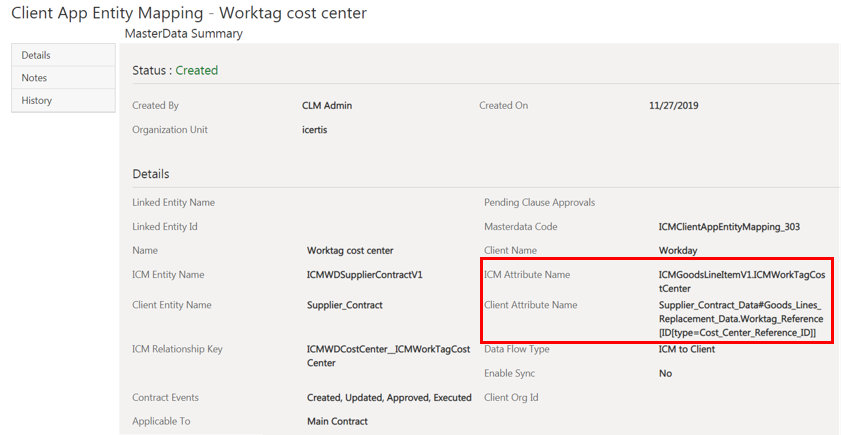This screenshot has width=841, height=435.
Task: Select Masterdata Code ICMClientAppEntityMapping_303
Action: pyautogui.click(x=729, y=227)
